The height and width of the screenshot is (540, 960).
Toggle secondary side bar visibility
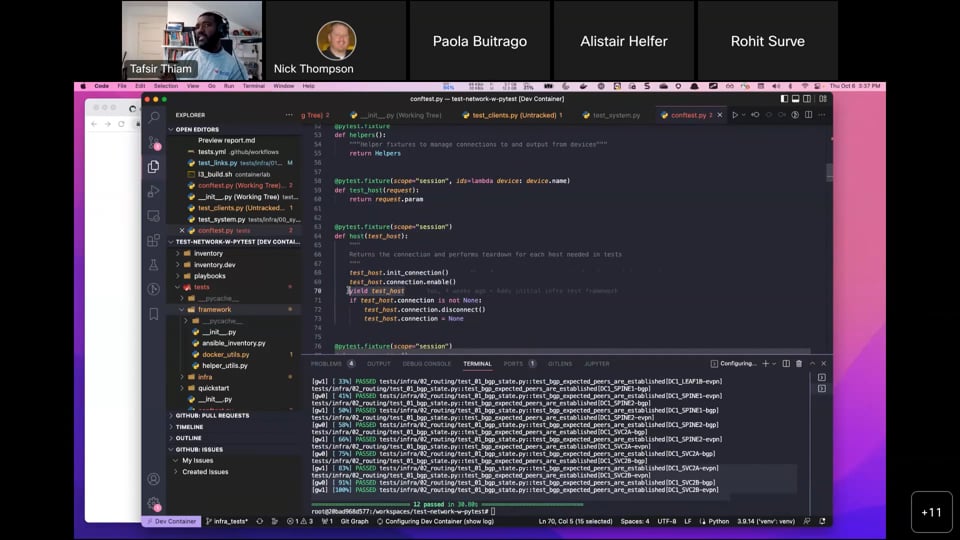coord(808,99)
